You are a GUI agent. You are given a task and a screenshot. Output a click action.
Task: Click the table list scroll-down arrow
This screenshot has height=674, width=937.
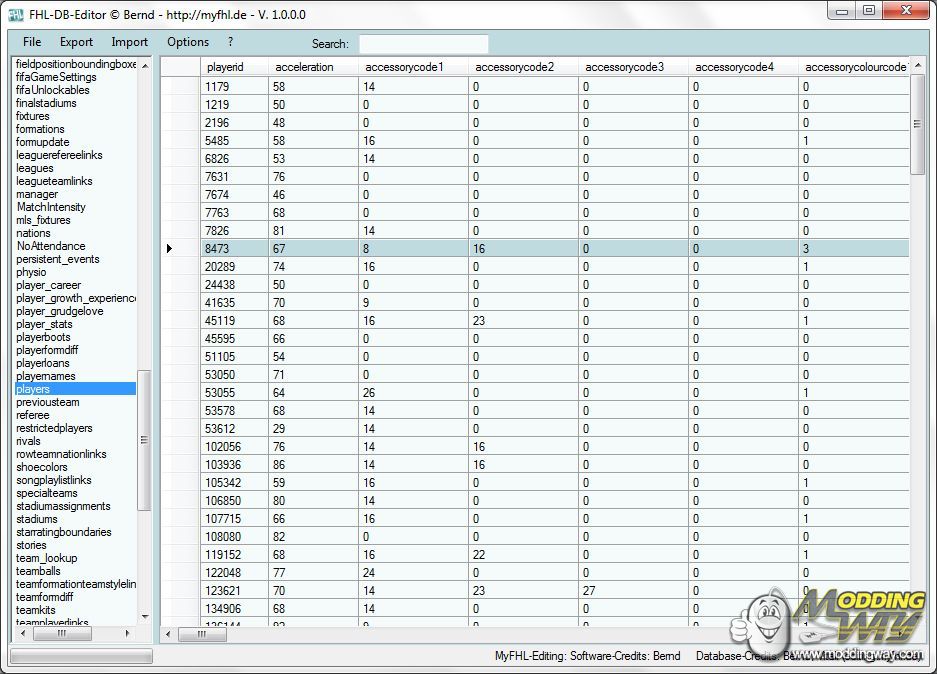[144, 616]
